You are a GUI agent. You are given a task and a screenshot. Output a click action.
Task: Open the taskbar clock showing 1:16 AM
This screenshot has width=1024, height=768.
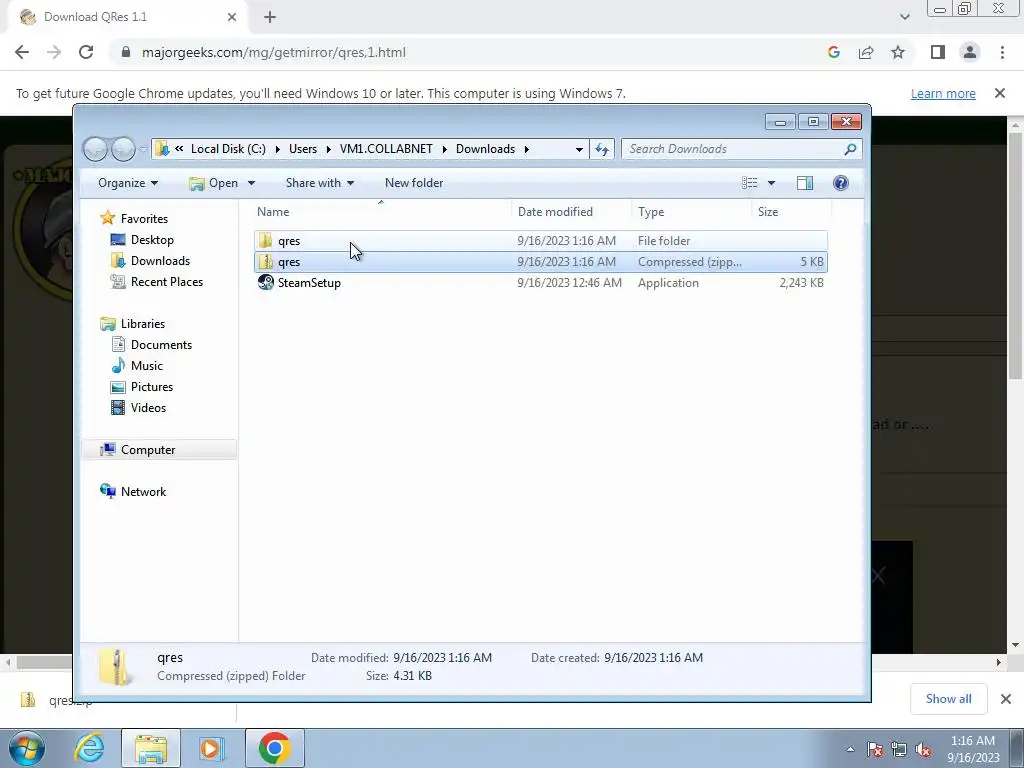(973, 749)
